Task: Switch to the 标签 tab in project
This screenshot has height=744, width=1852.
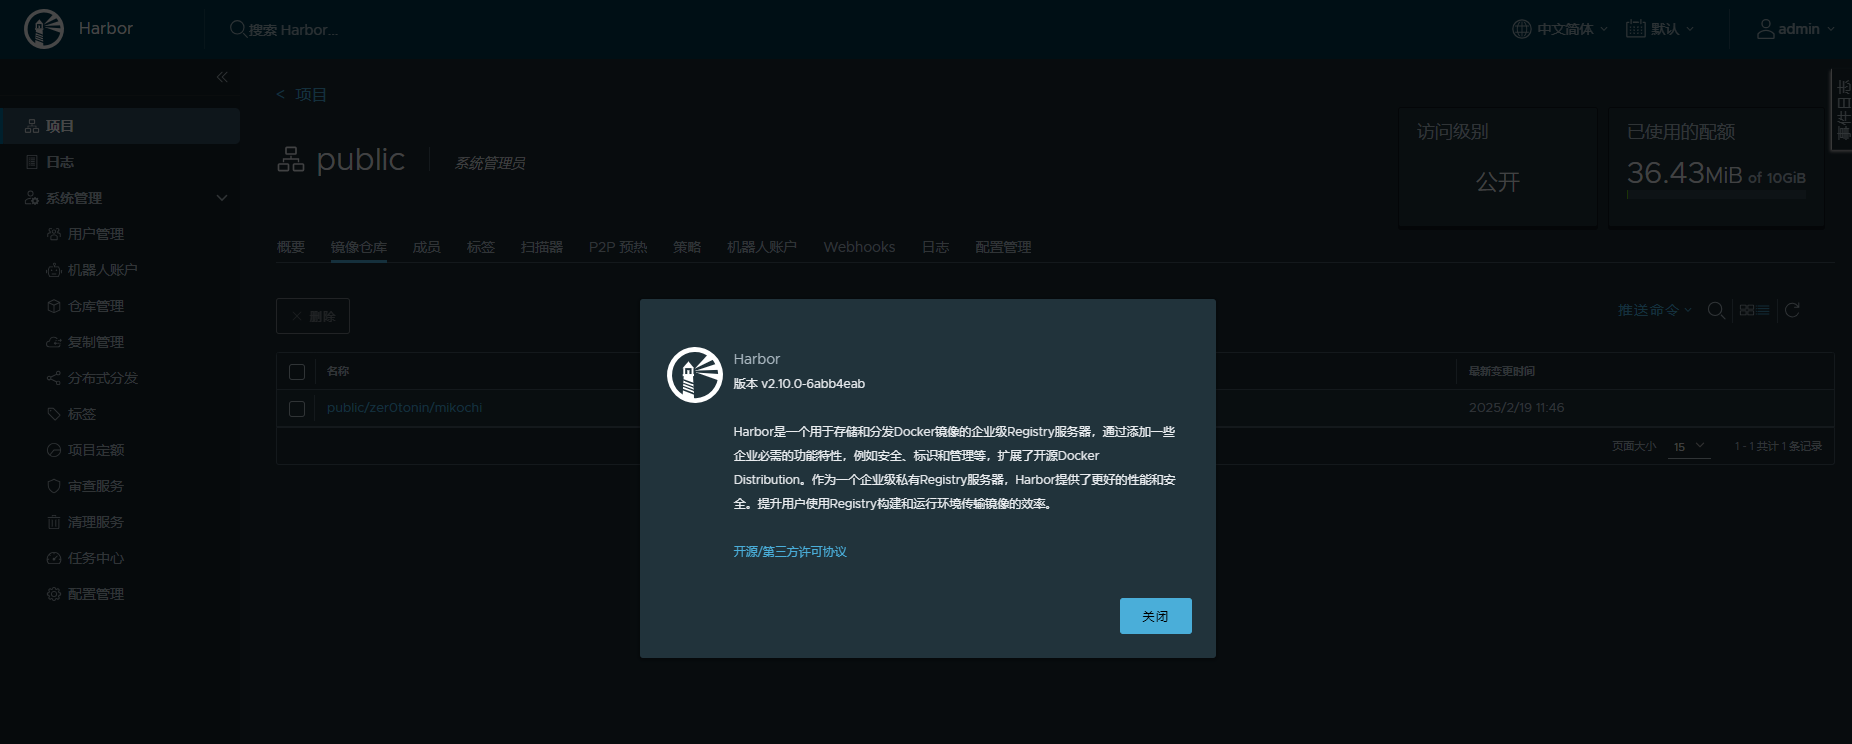Action: (x=481, y=247)
